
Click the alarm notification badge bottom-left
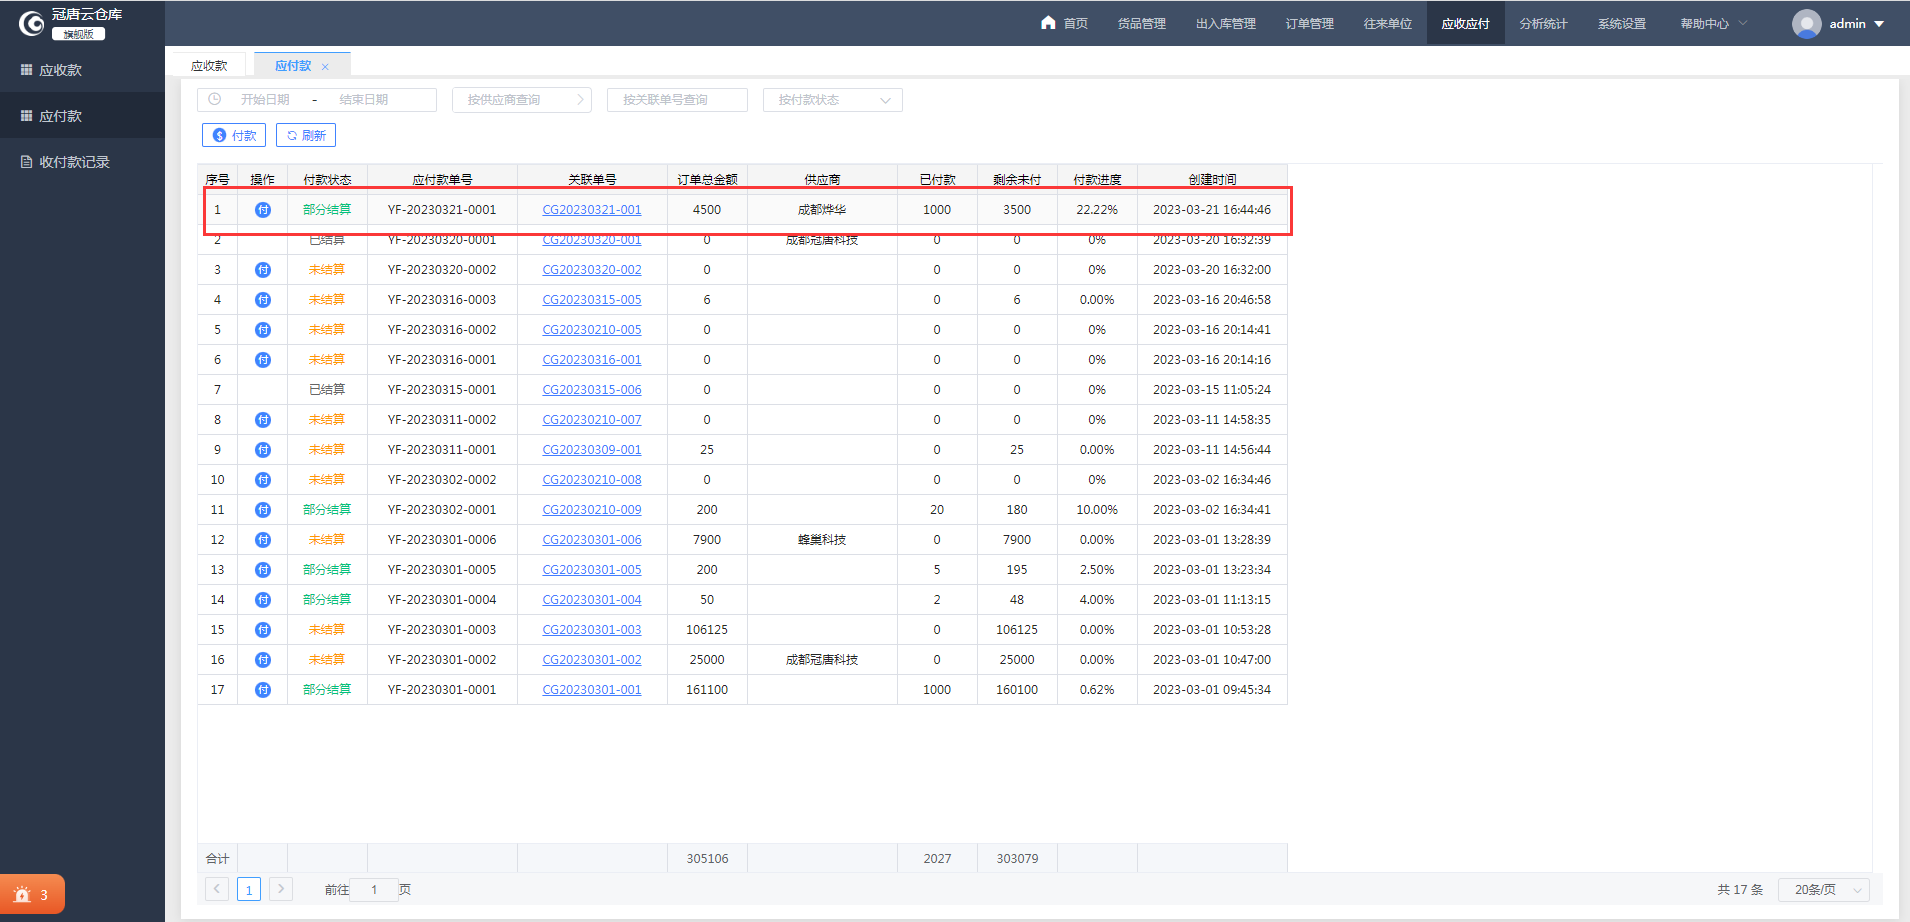[32, 894]
